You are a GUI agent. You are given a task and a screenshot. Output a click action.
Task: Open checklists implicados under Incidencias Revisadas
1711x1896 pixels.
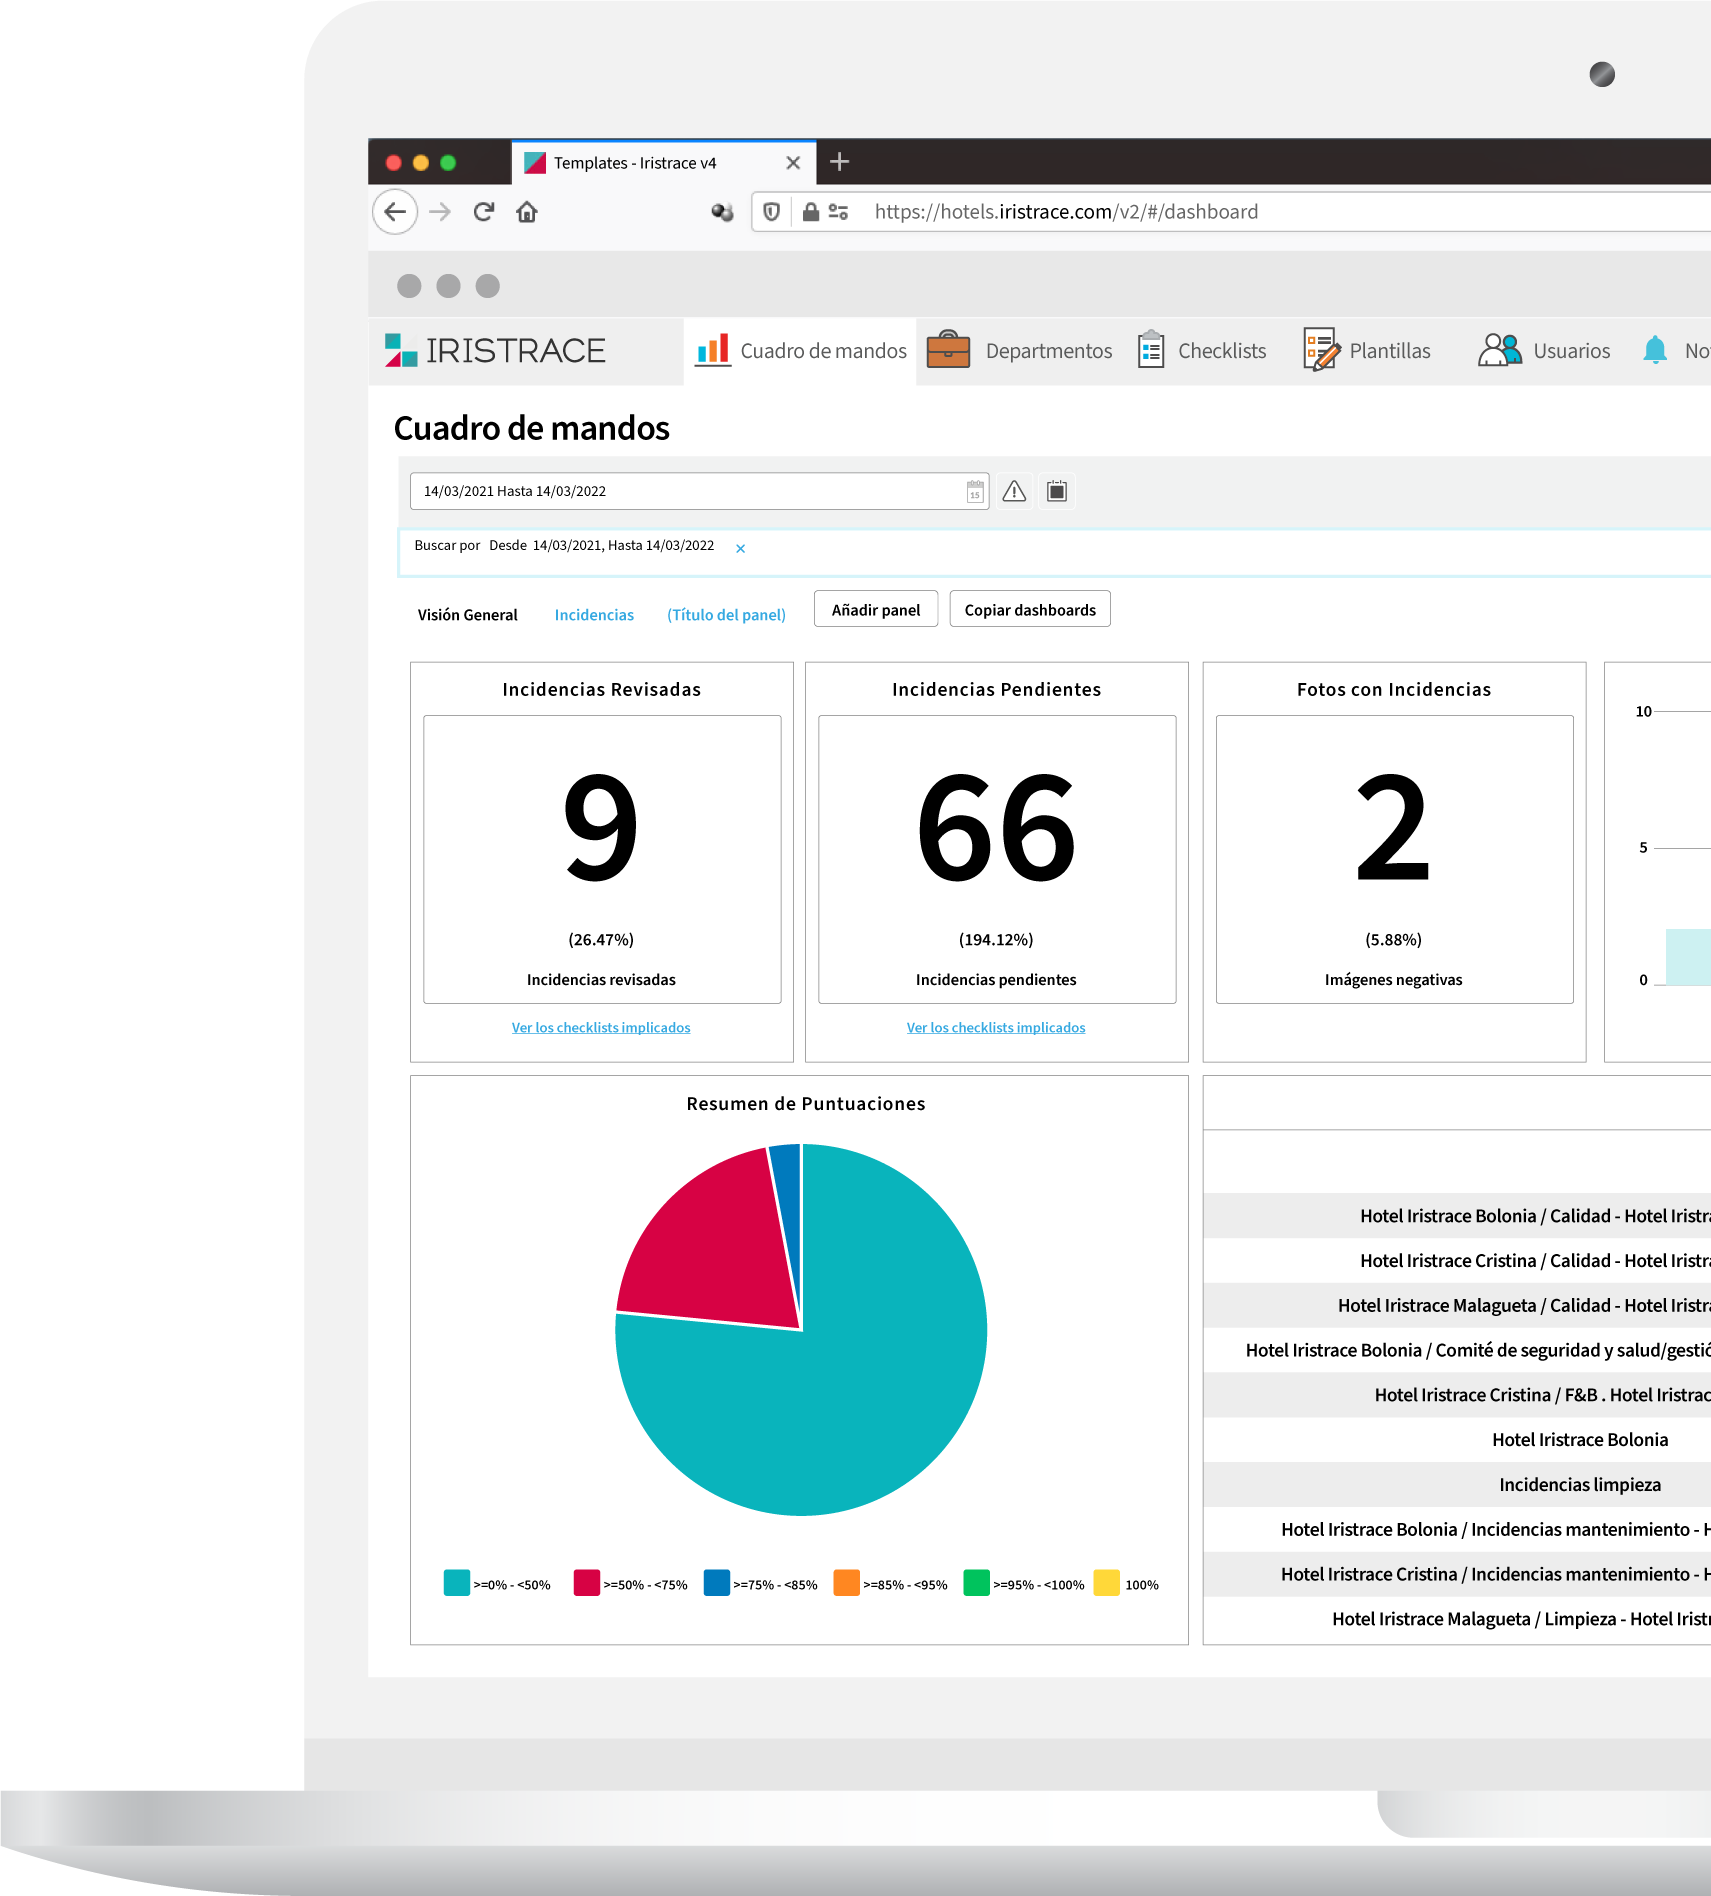click(x=601, y=1027)
